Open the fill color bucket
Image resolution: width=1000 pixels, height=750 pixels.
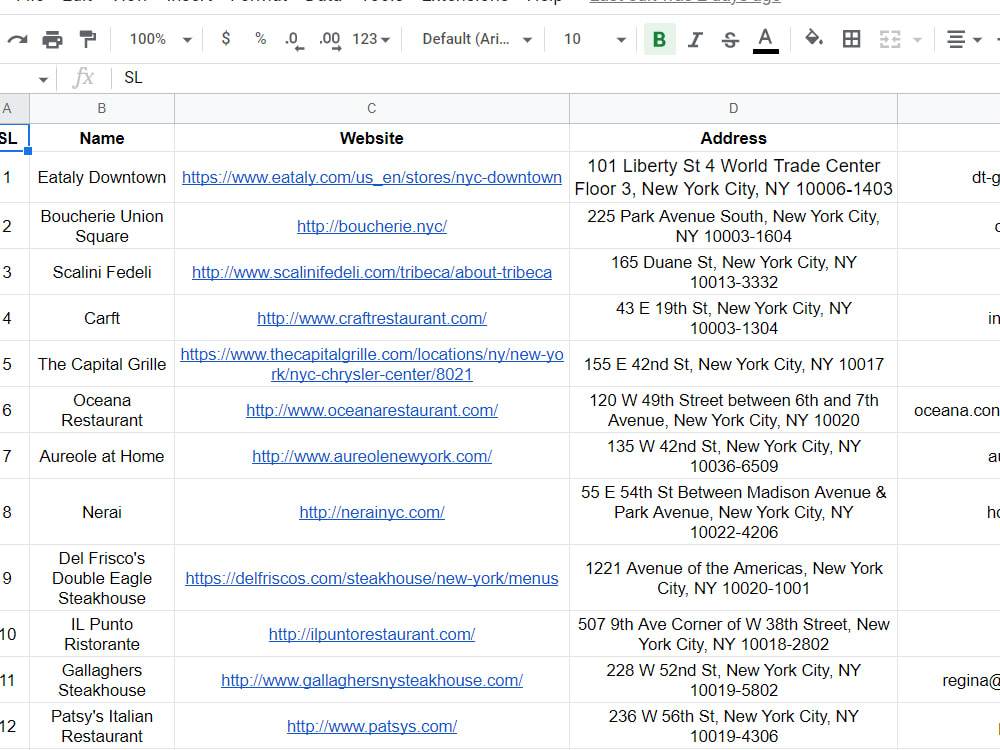click(x=813, y=39)
